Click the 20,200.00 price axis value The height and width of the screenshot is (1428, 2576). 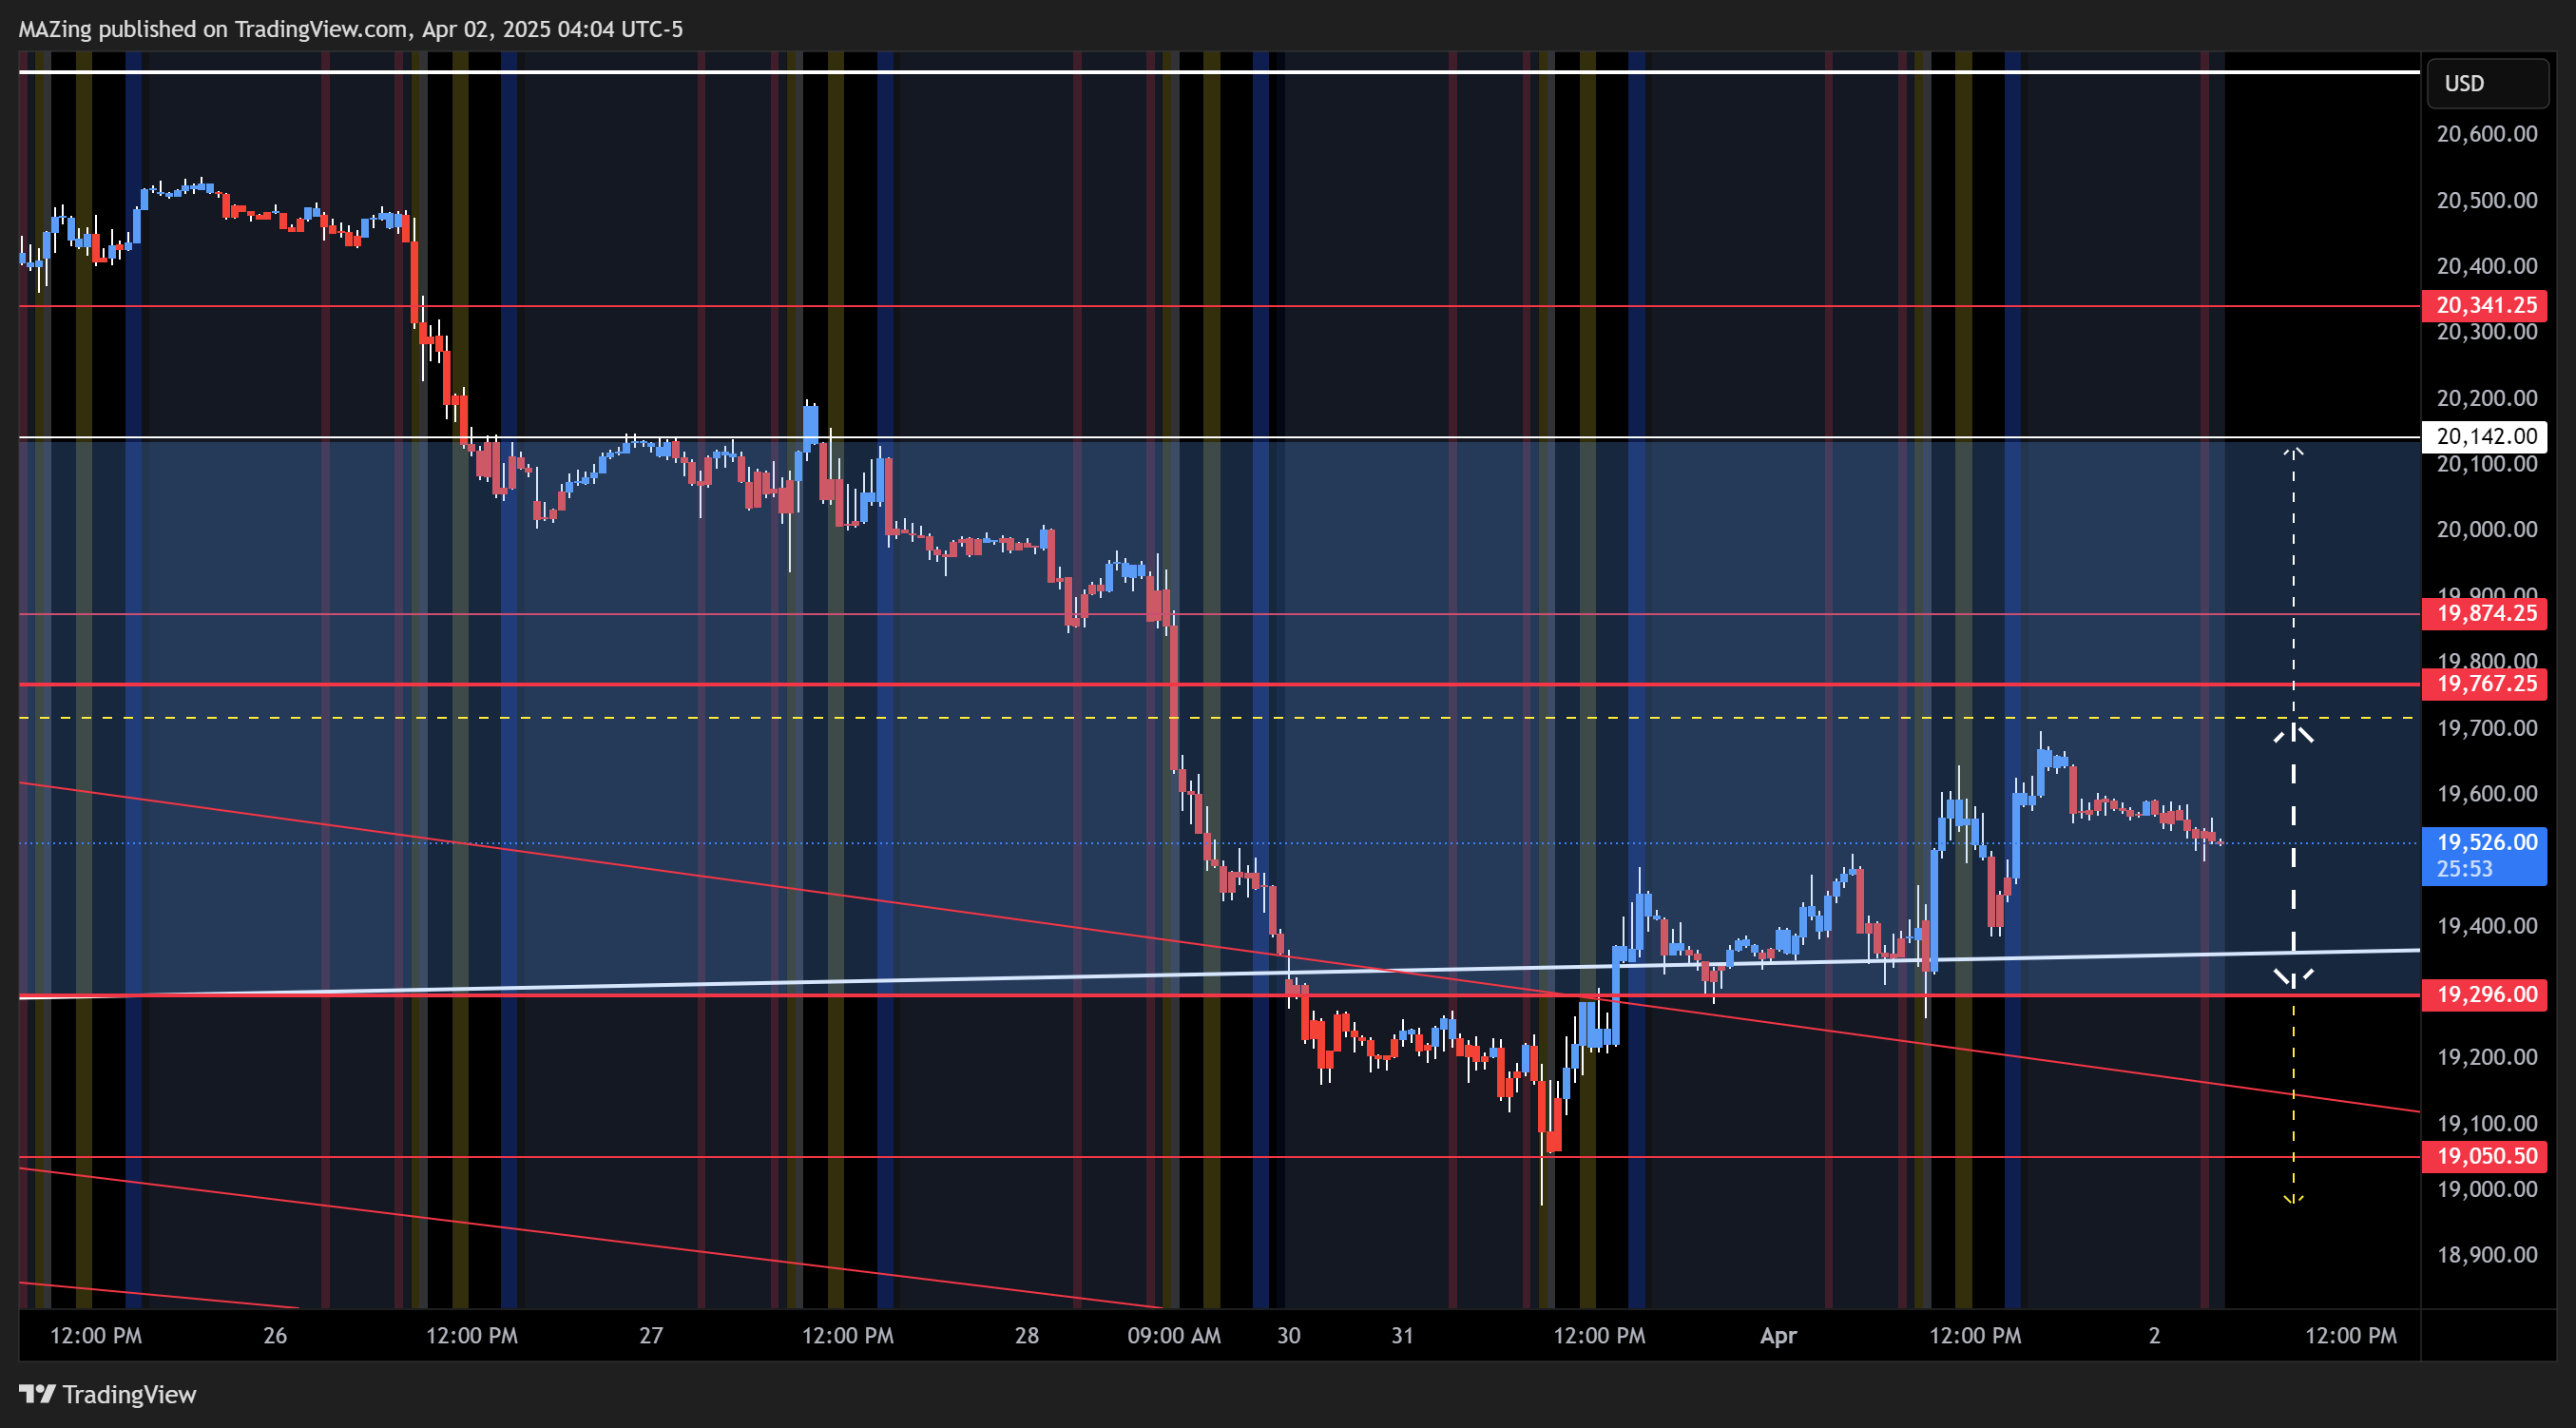pos(2486,398)
